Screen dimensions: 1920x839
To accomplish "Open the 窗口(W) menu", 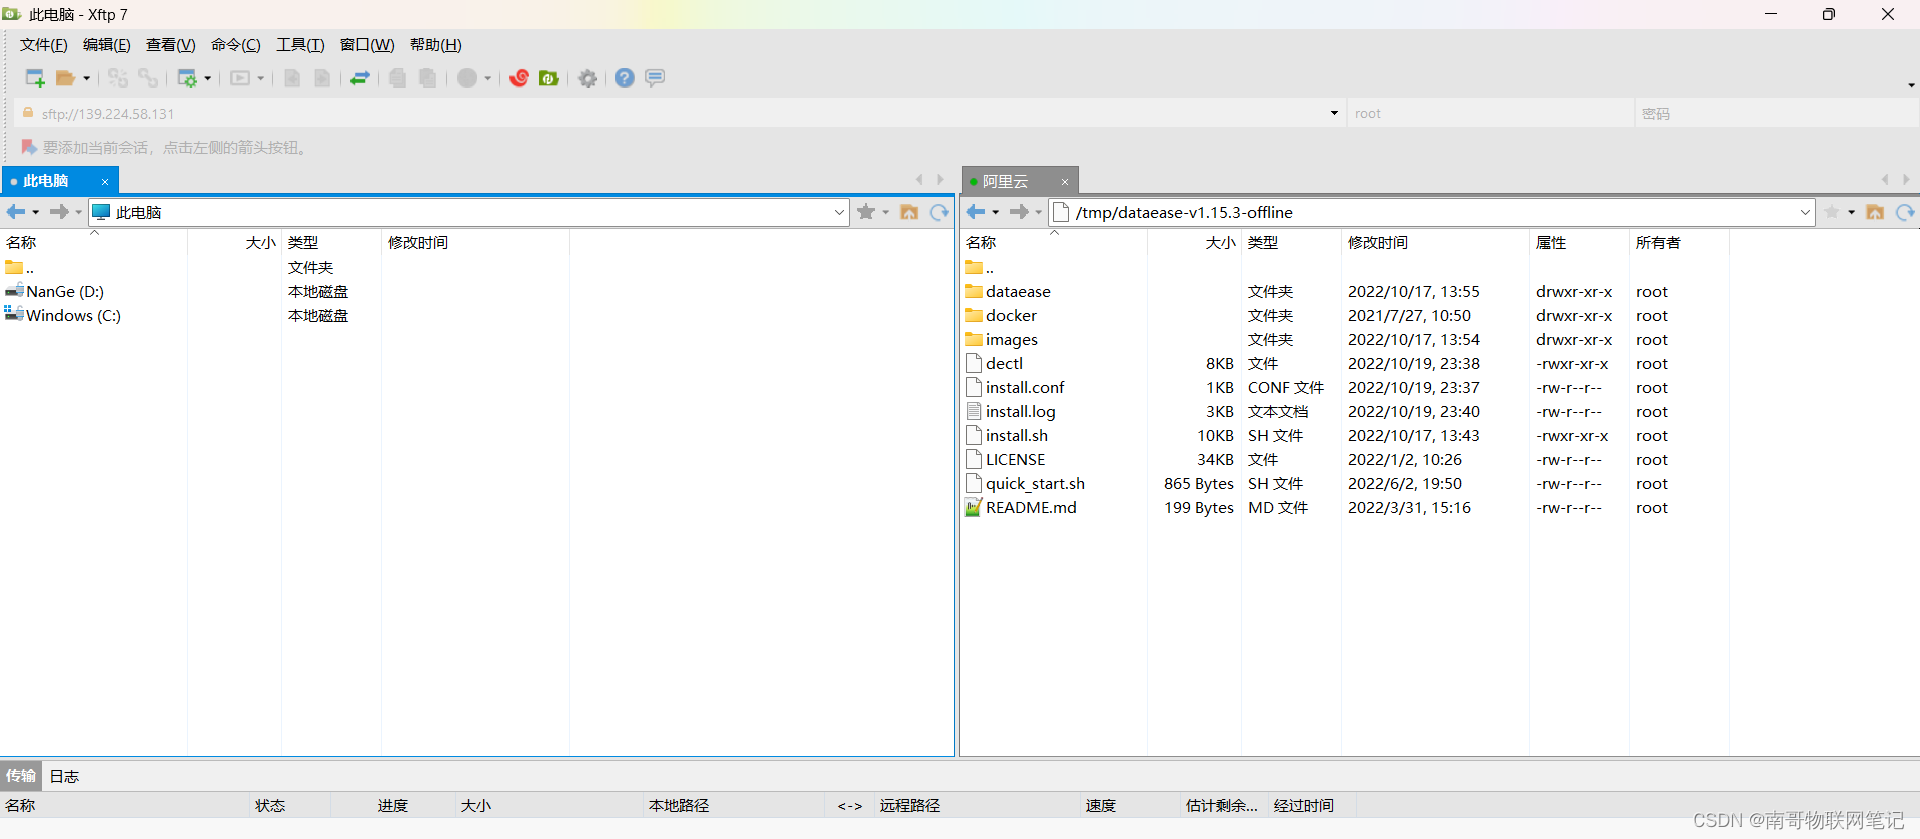I will 367,45.
